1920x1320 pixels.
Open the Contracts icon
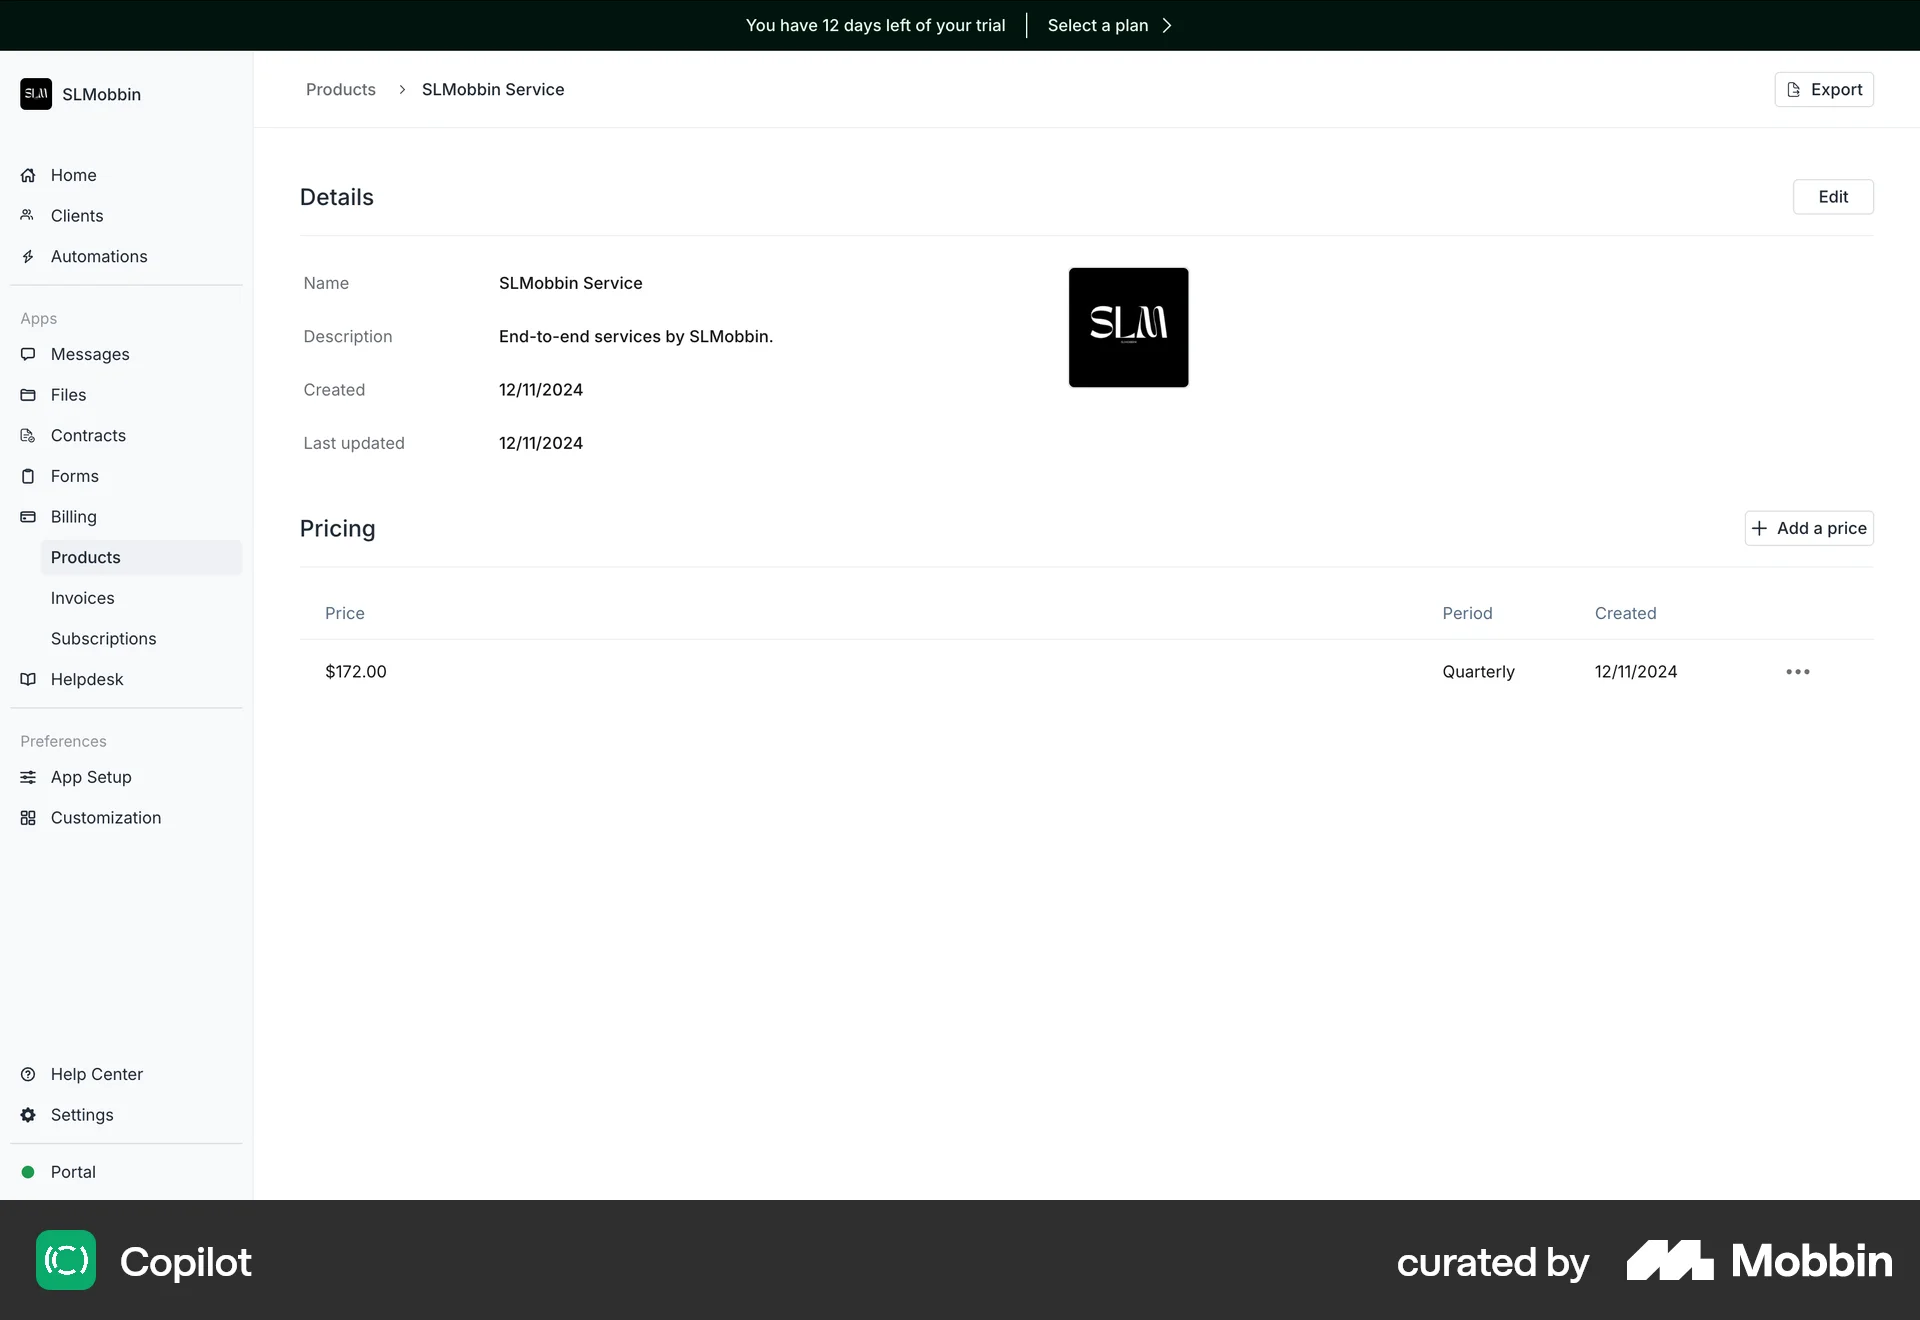point(29,435)
